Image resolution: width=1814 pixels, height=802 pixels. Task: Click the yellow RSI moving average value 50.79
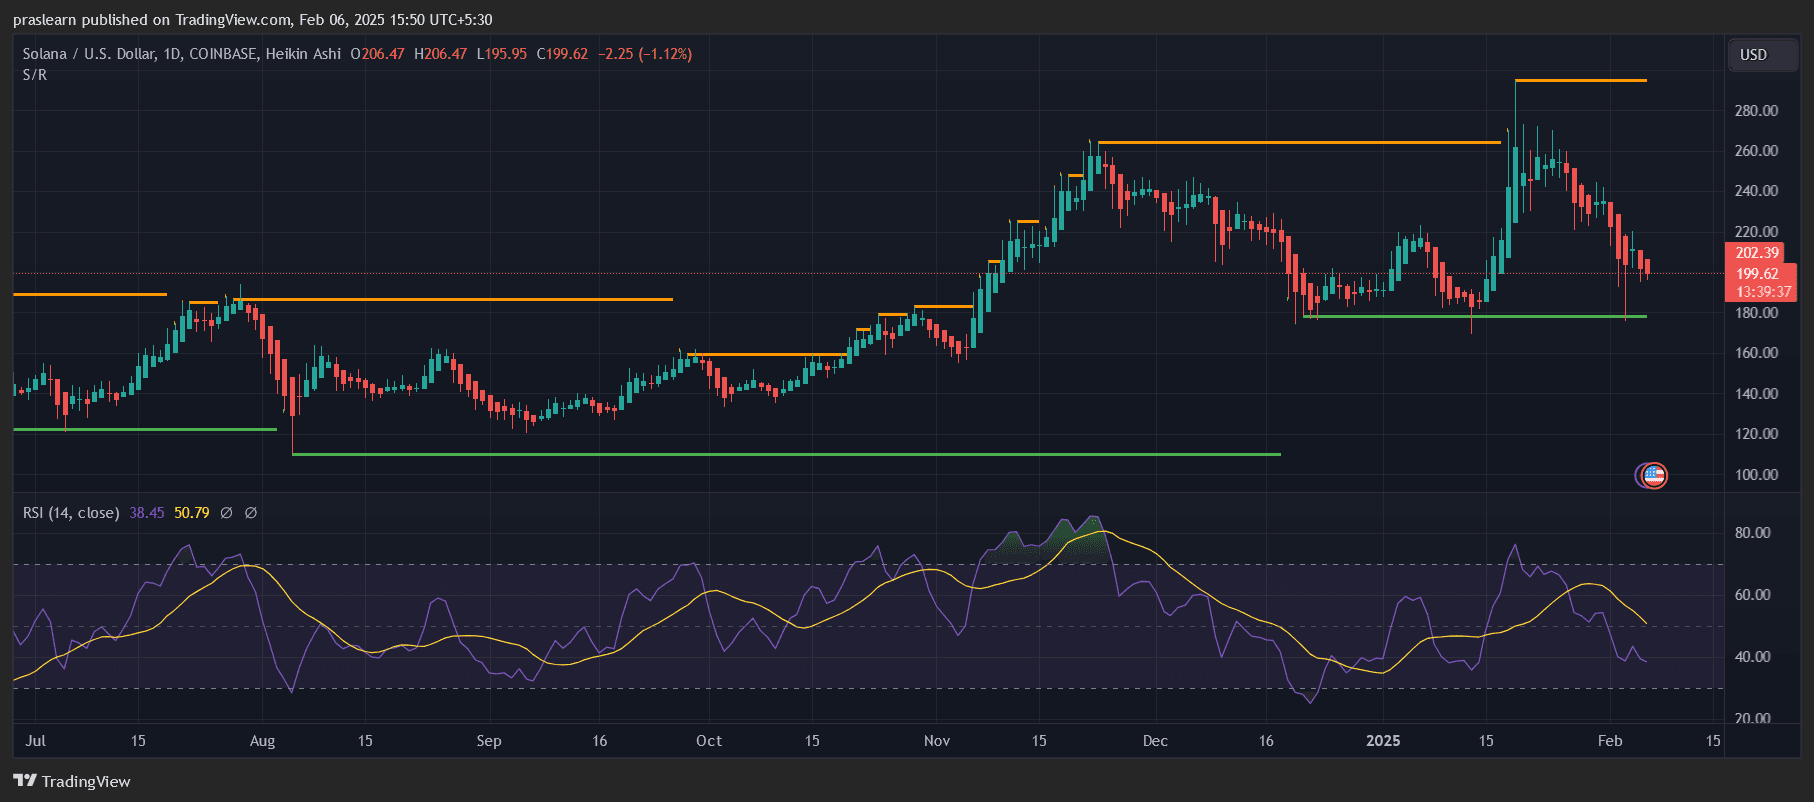192,513
